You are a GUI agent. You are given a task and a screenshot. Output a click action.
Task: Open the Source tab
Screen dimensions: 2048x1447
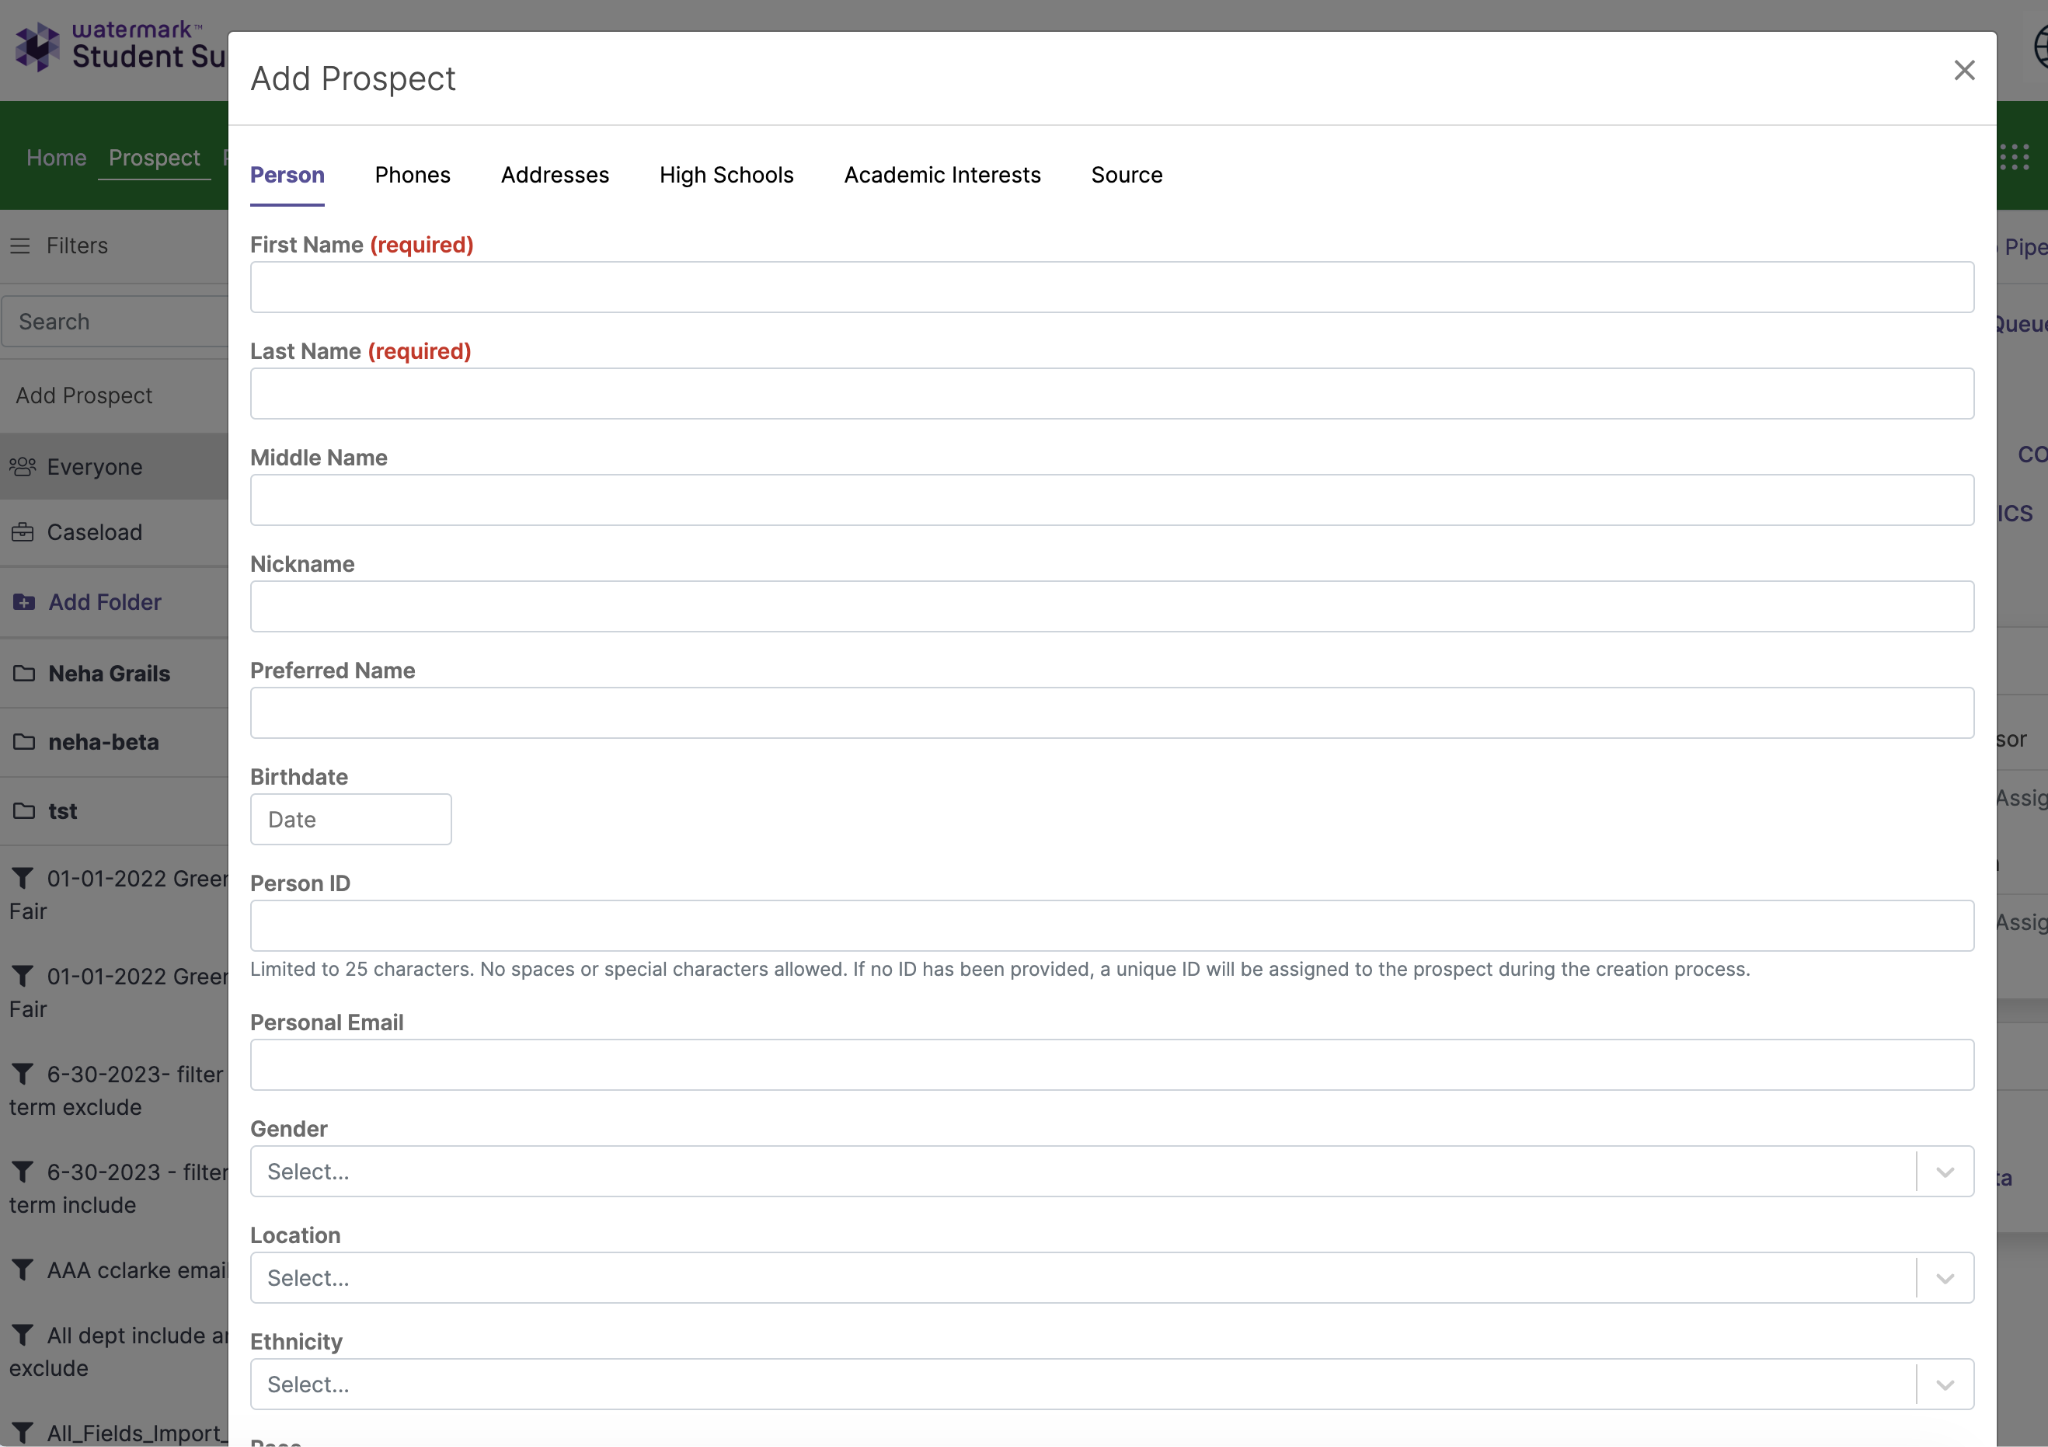pyautogui.click(x=1127, y=175)
